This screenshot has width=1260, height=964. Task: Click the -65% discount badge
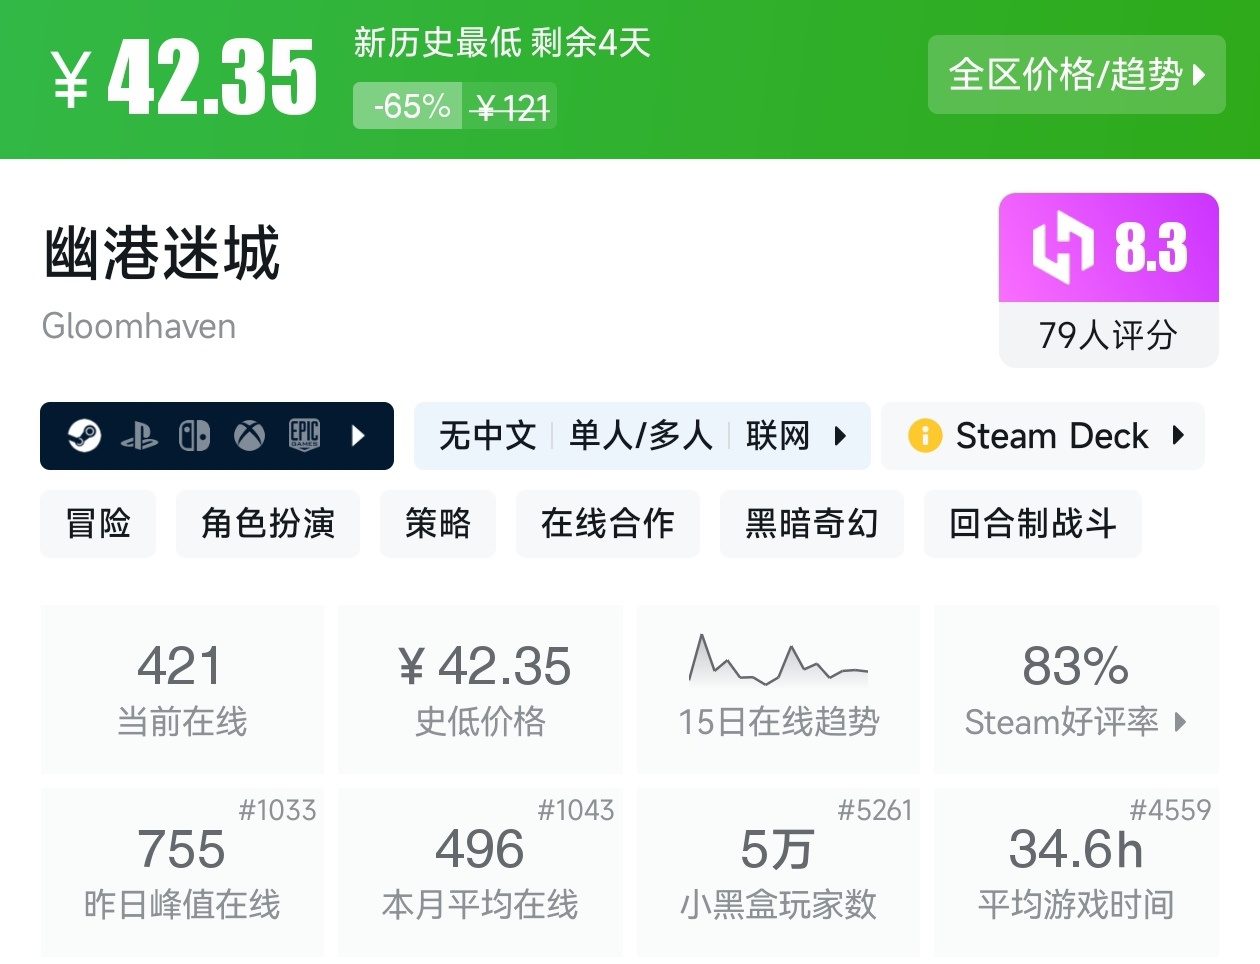click(x=406, y=105)
